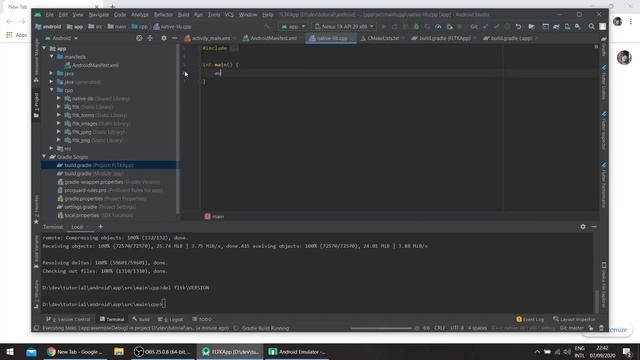640x360 pixels.
Task: Click the Attach Debugger to process icon
Action: click(449, 27)
